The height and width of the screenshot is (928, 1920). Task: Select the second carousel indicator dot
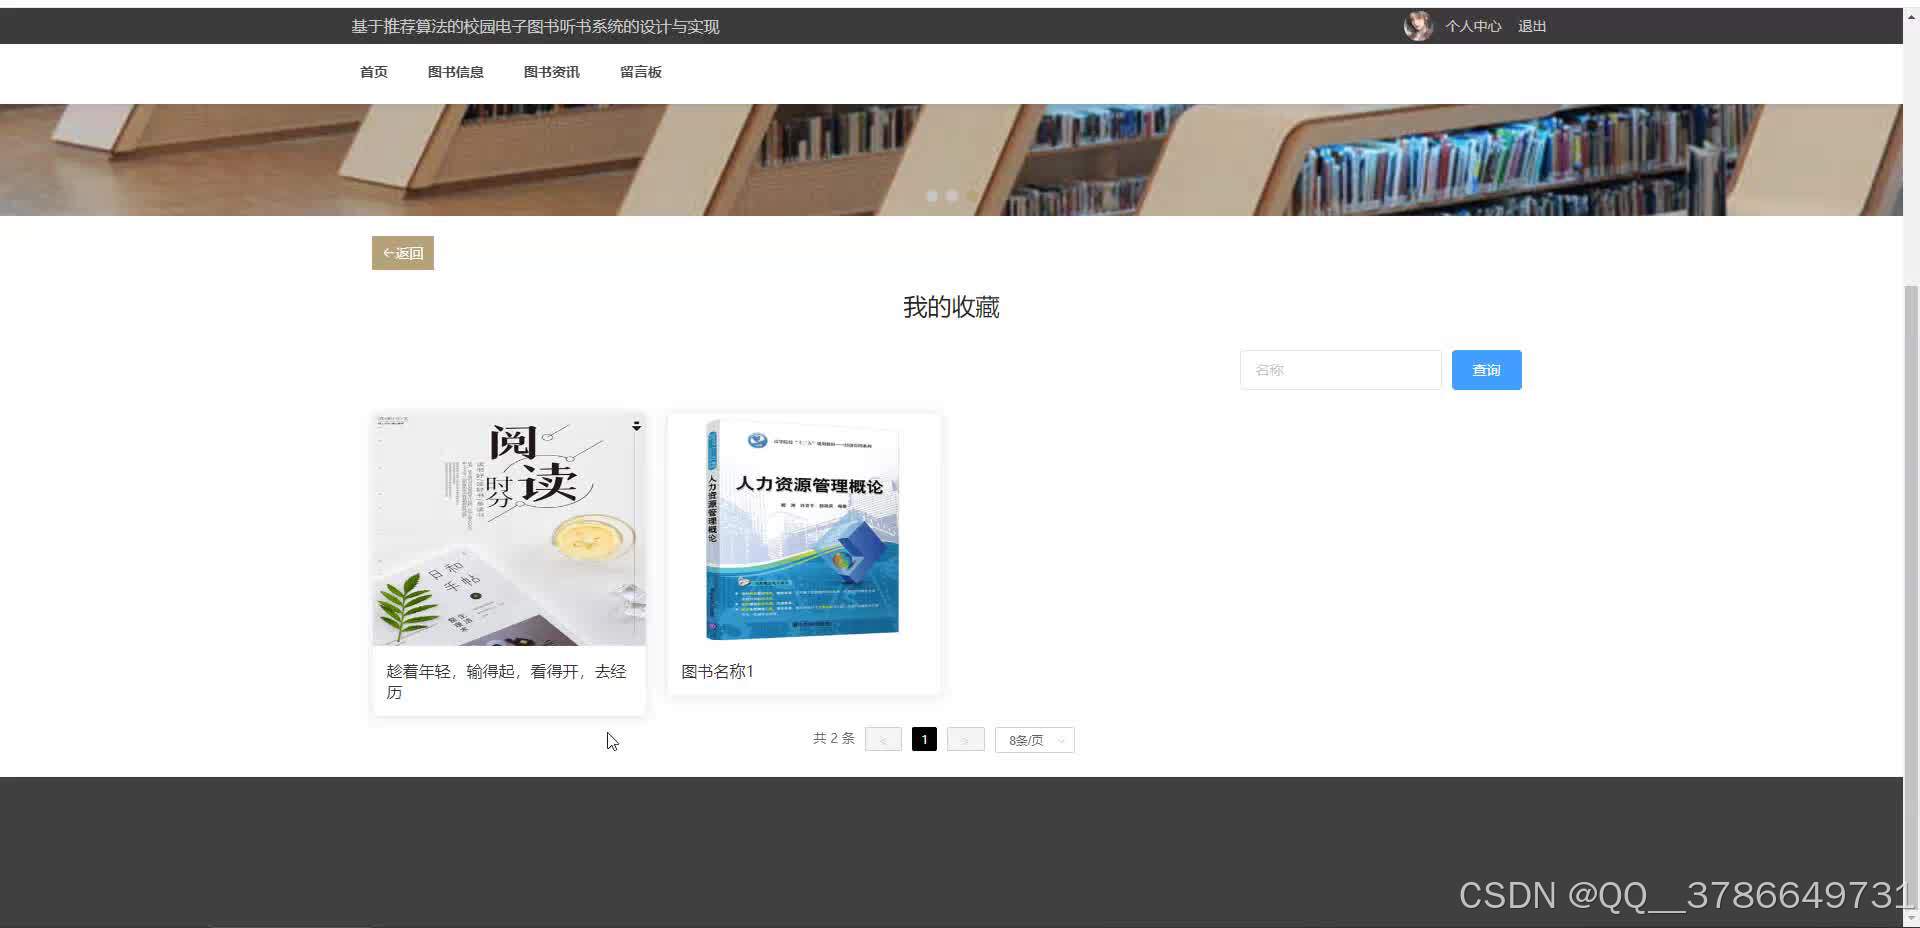pos(951,196)
